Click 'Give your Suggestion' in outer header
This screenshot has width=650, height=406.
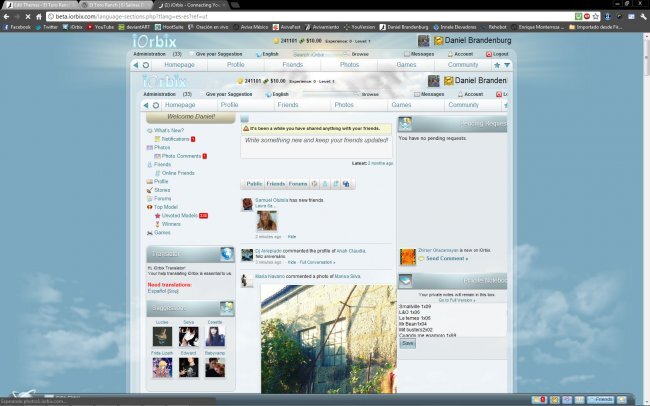click(x=218, y=54)
